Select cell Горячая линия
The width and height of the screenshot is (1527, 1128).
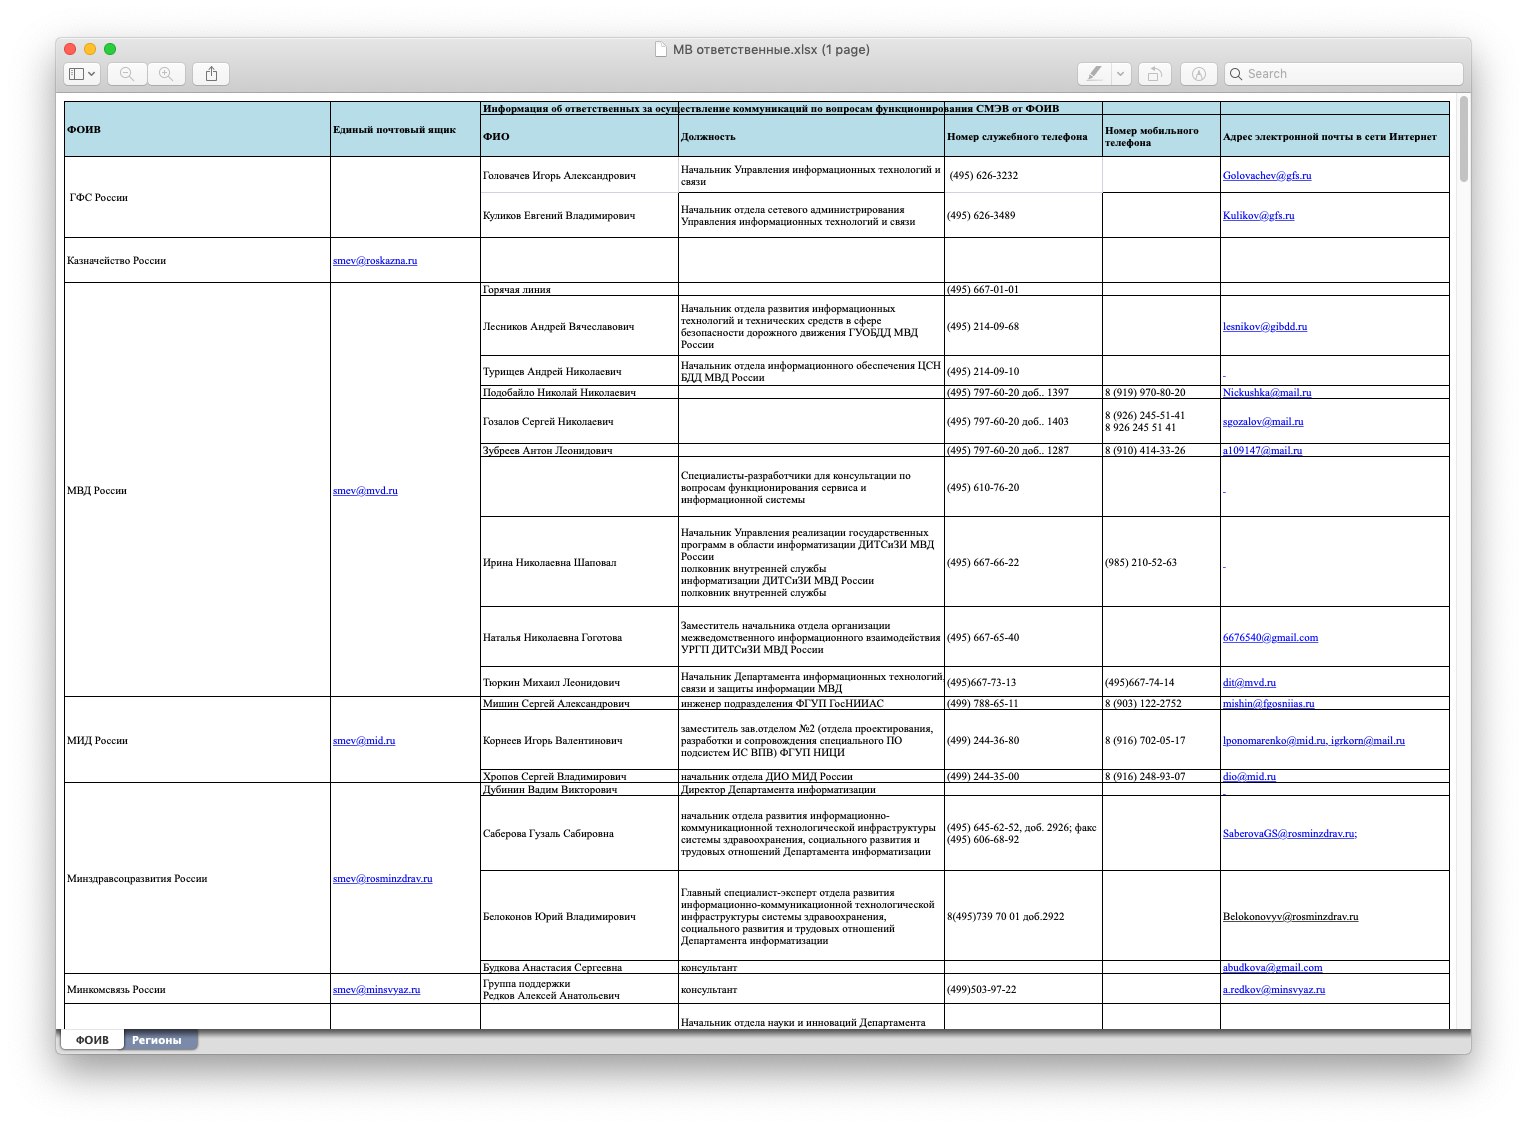pos(580,289)
